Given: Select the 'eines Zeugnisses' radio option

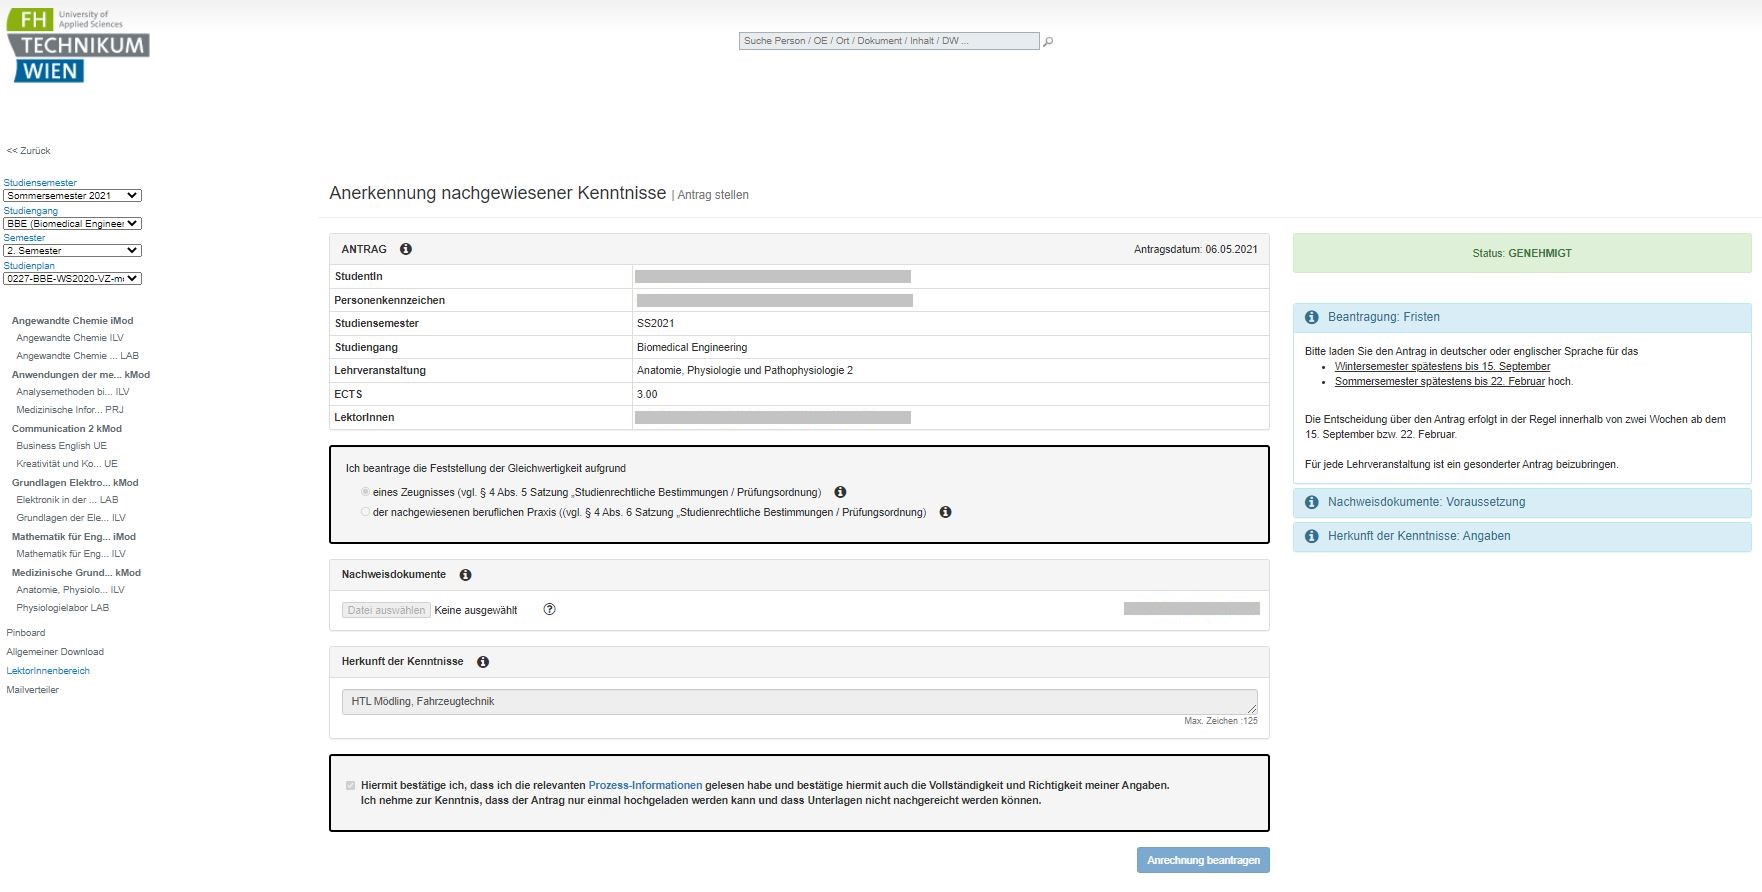Looking at the screenshot, I should click(x=365, y=492).
